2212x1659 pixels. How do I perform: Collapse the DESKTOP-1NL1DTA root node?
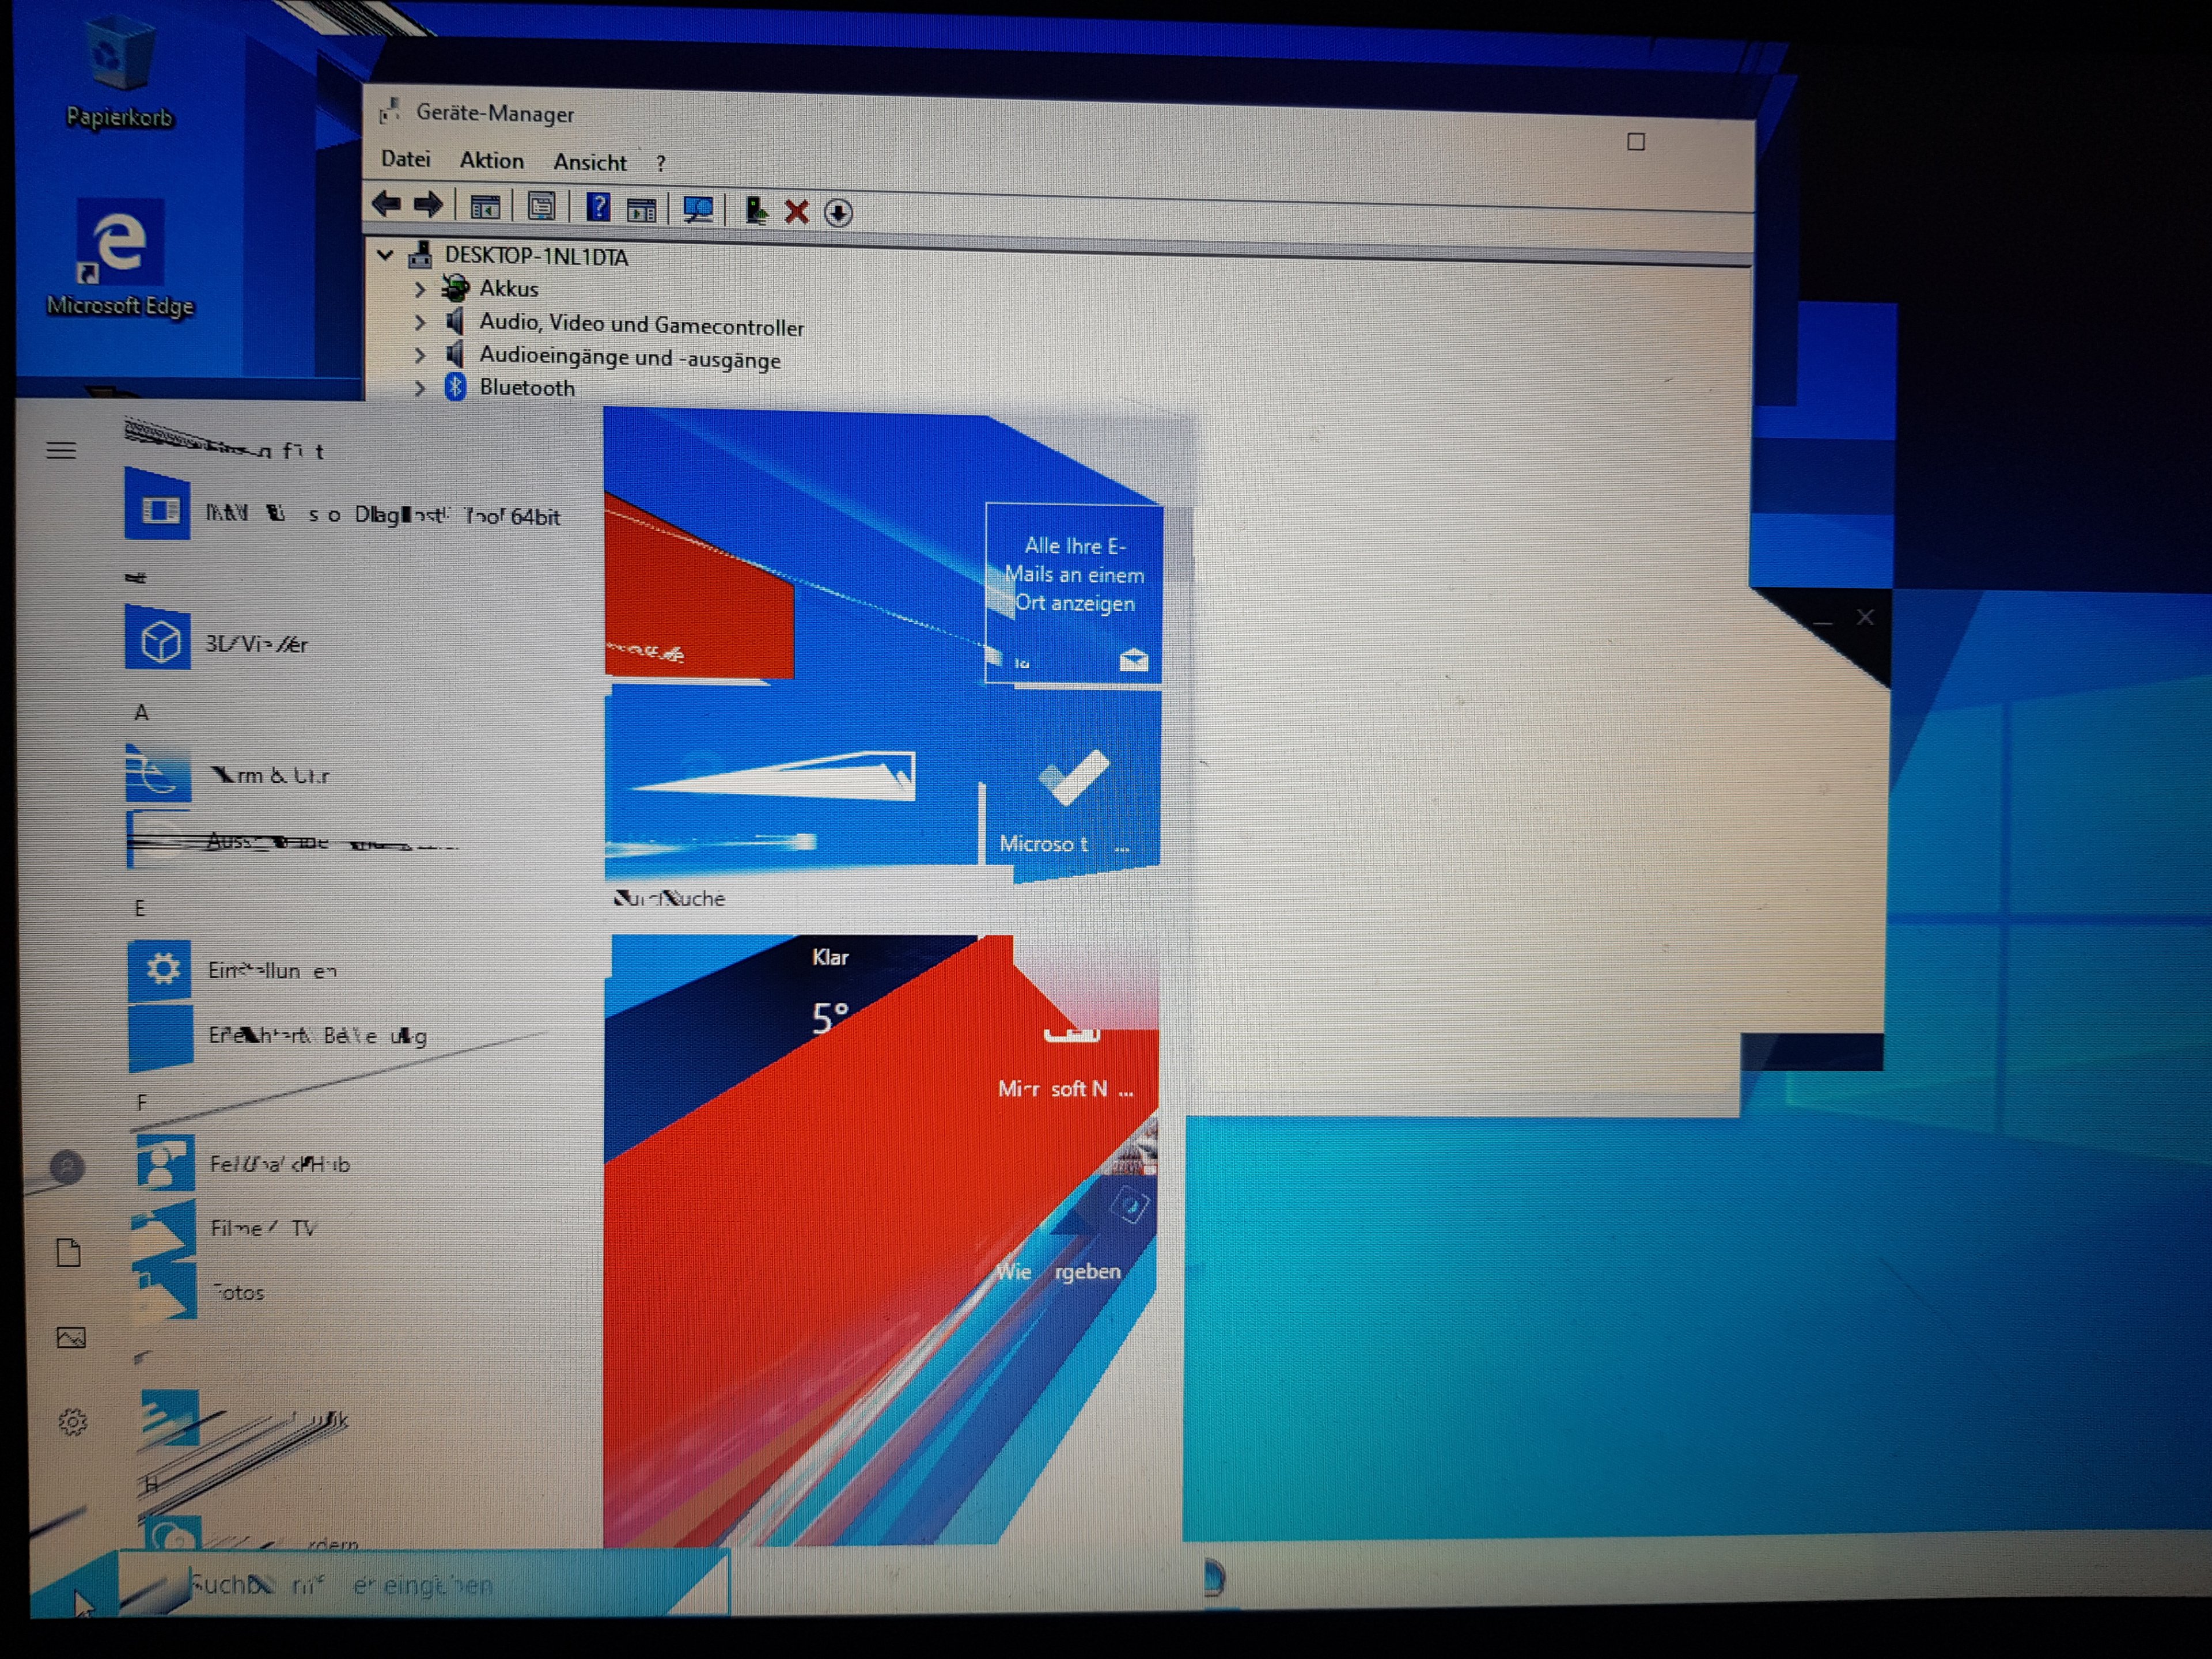tap(385, 255)
